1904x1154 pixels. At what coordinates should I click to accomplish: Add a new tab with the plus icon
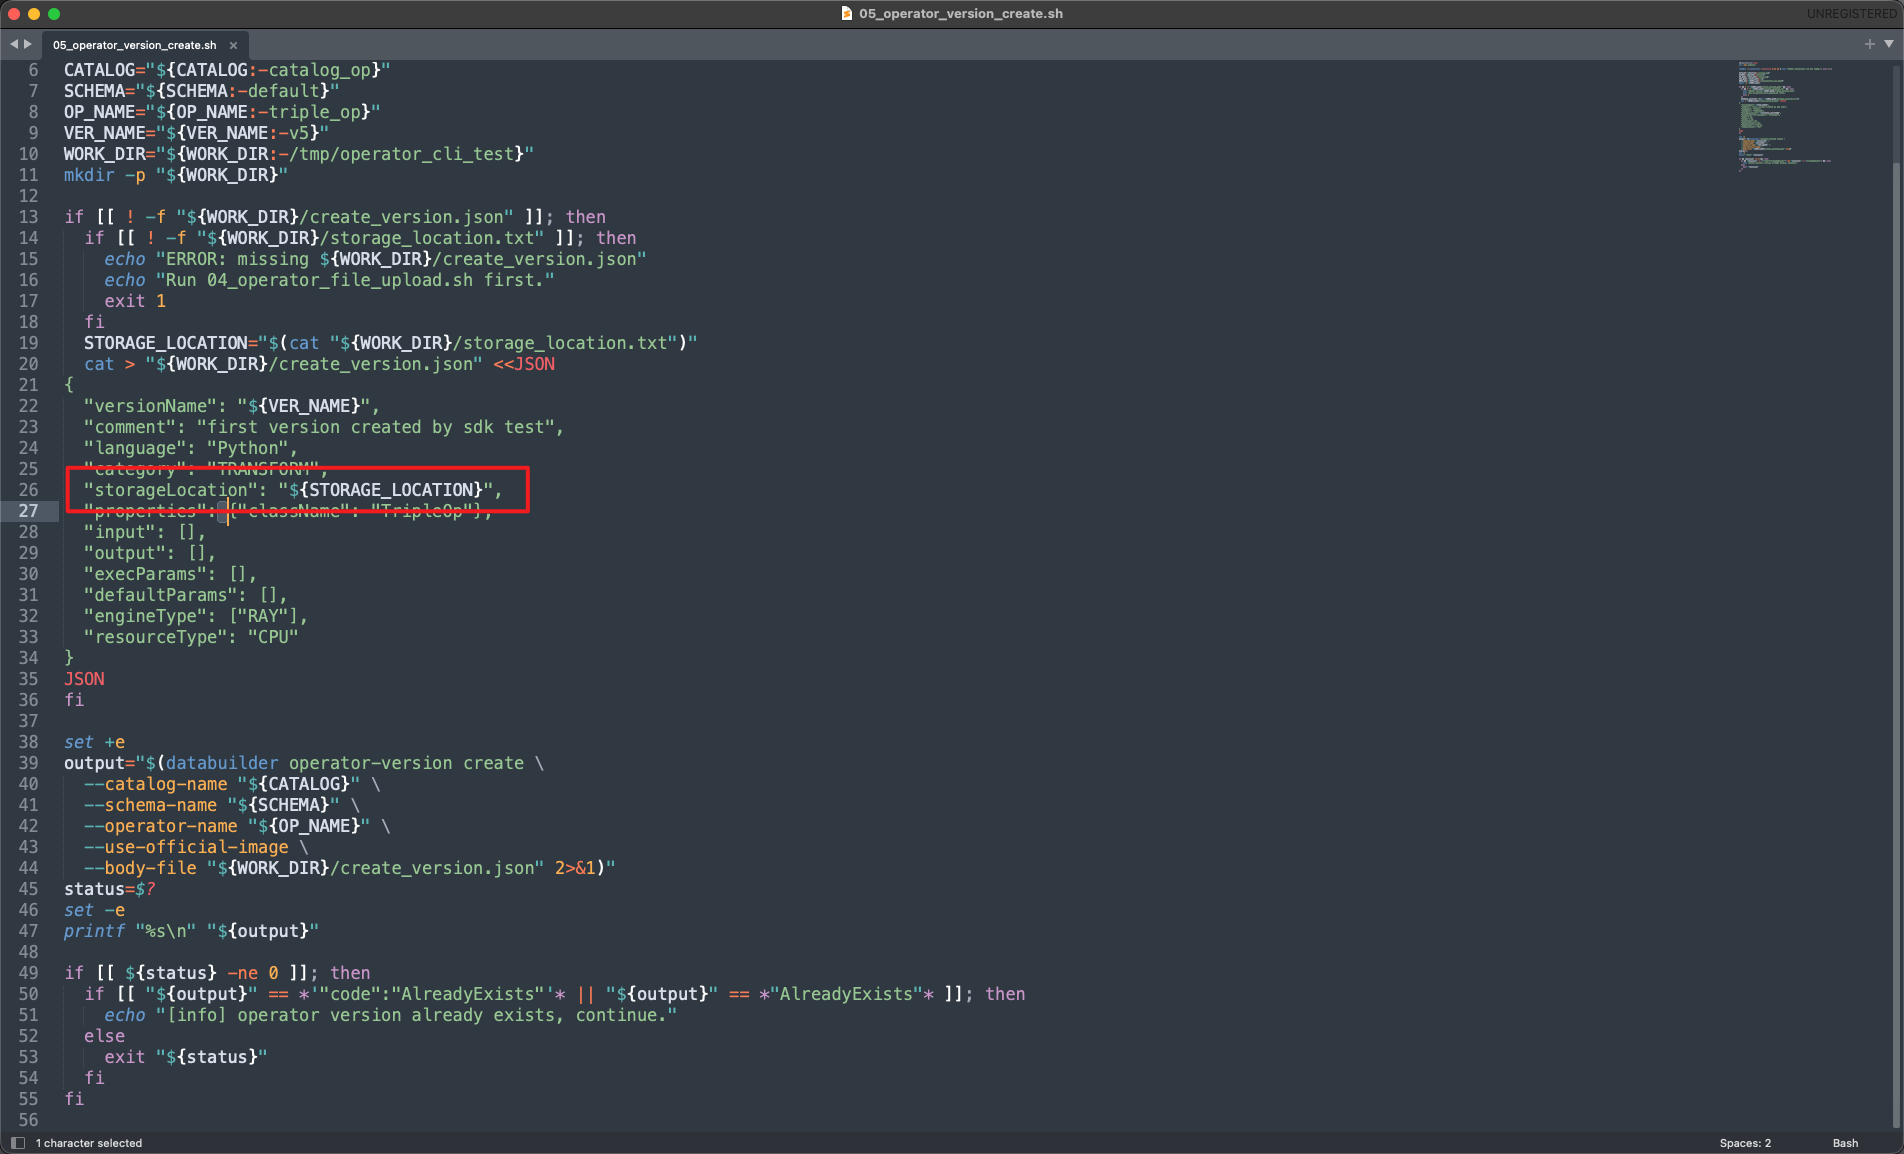point(1869,44)
